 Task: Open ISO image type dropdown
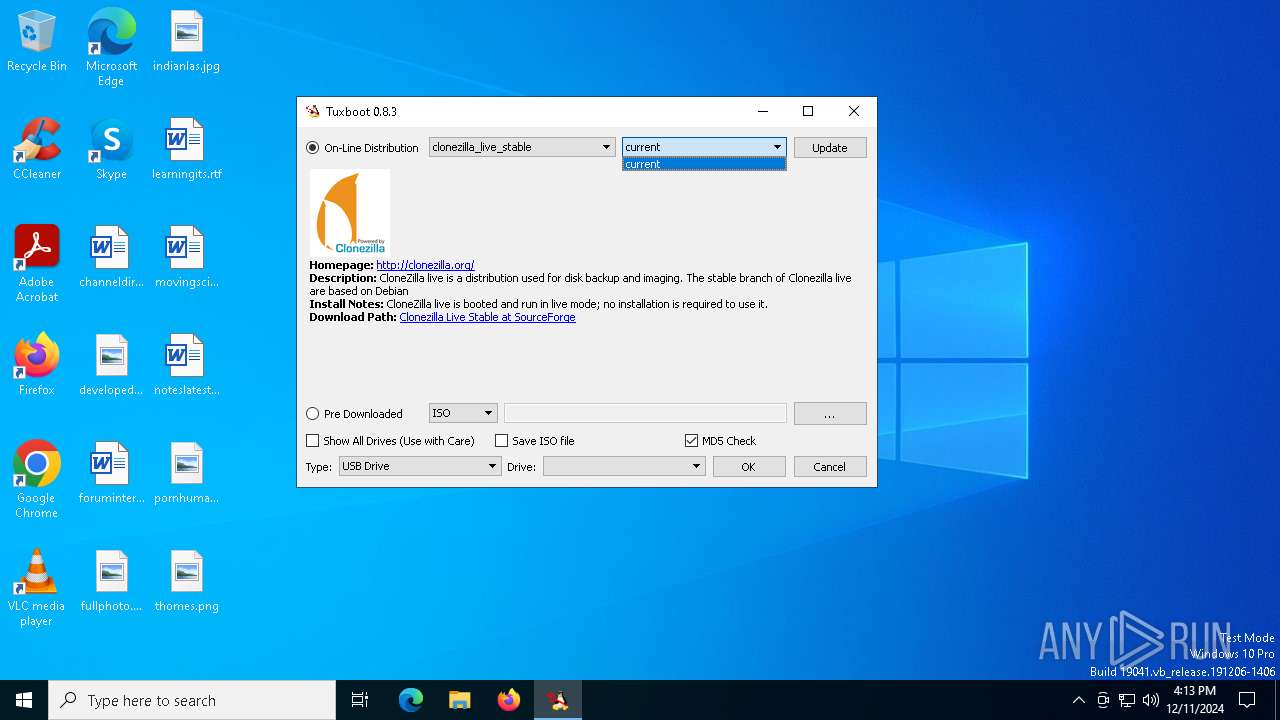pos(463,413)
